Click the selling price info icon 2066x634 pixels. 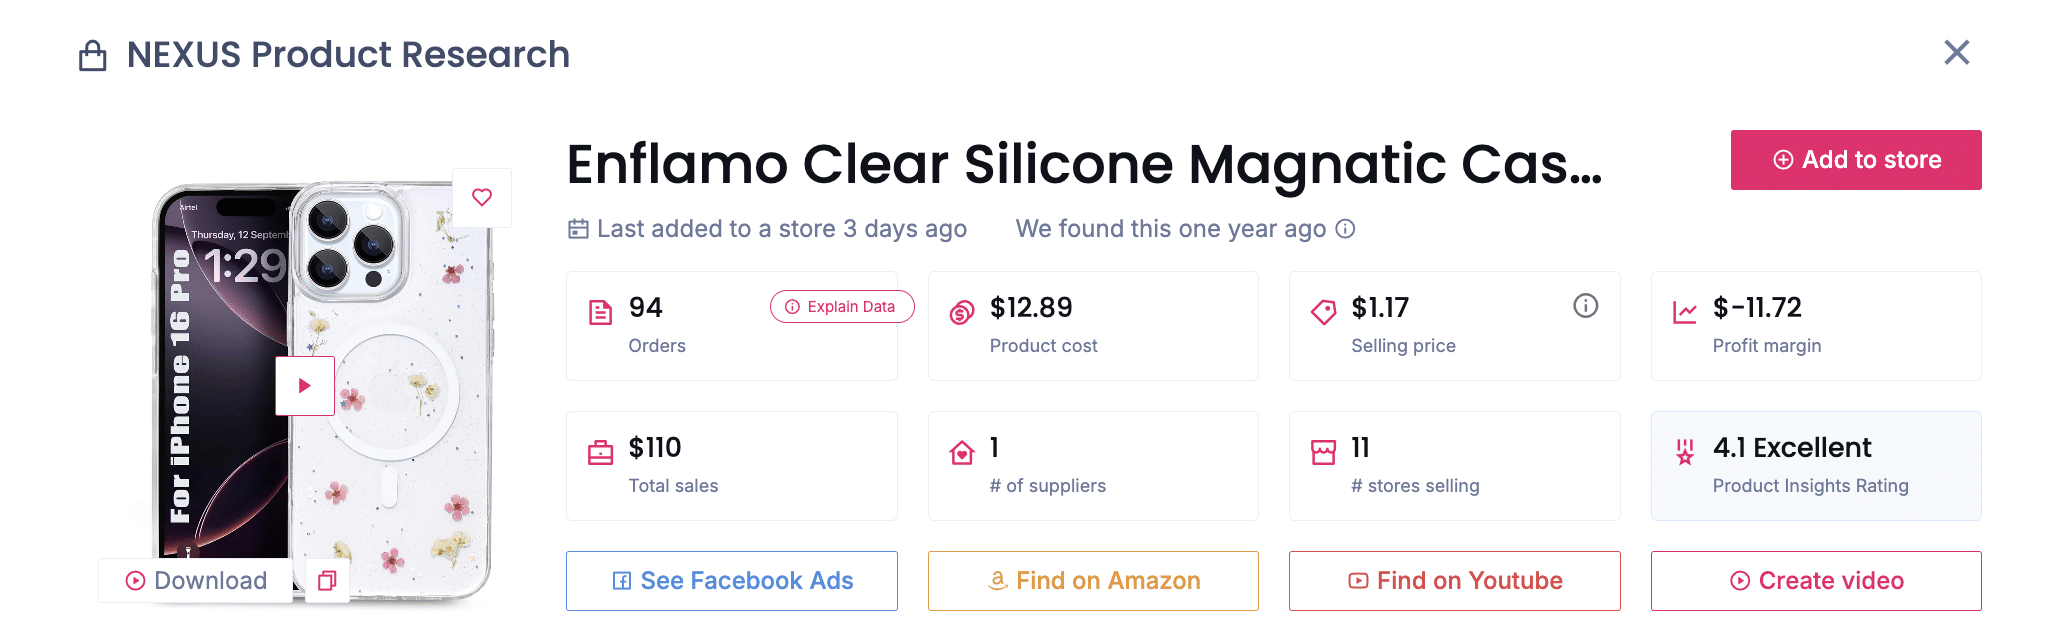(x=1585, y=306)
